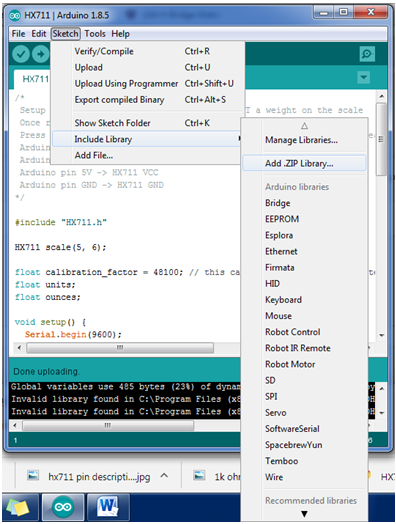396x524 pixels.
Task: Include the Bridge library
Action: [x=304, y=203]
